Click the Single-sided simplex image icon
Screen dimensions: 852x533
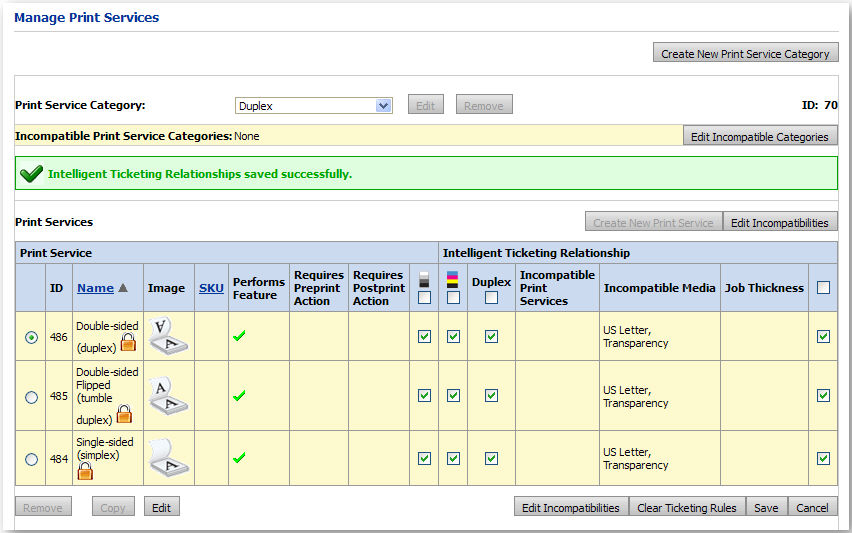(x=167, y=457)
